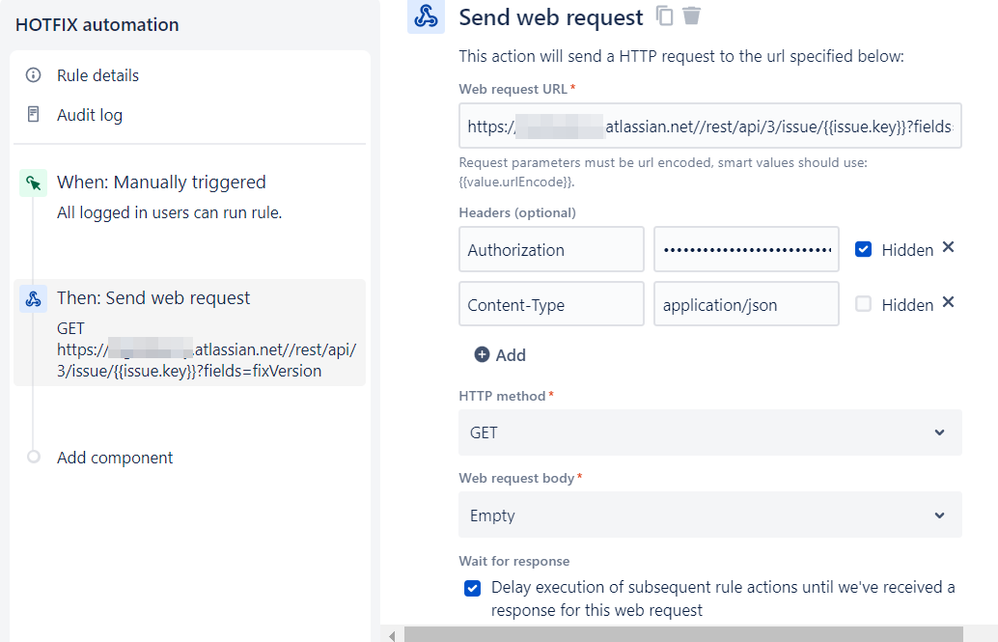Click the Manually triggered cursor icon
998x642 pixels.
33,183
